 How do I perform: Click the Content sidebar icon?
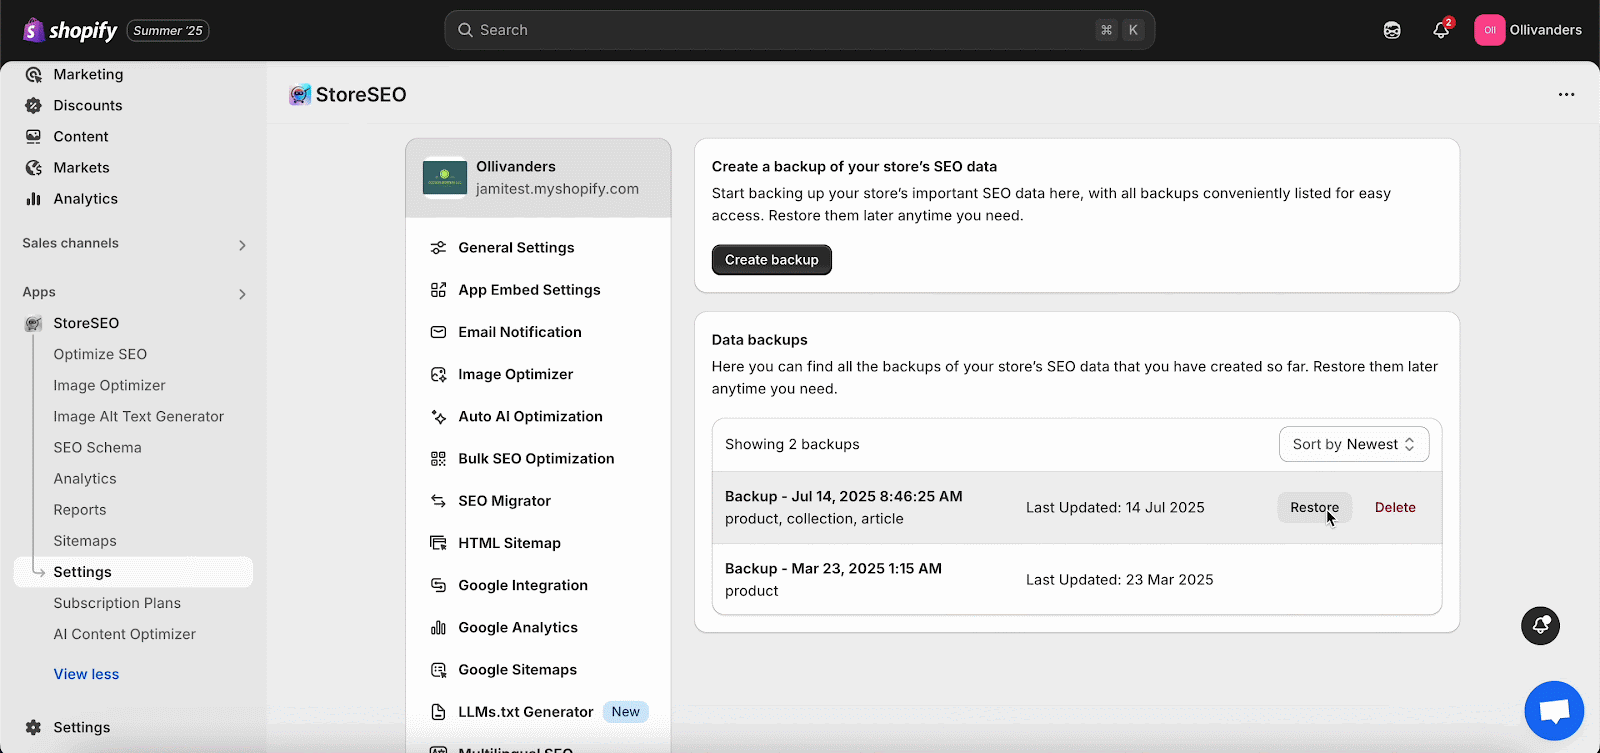point(34,136)
